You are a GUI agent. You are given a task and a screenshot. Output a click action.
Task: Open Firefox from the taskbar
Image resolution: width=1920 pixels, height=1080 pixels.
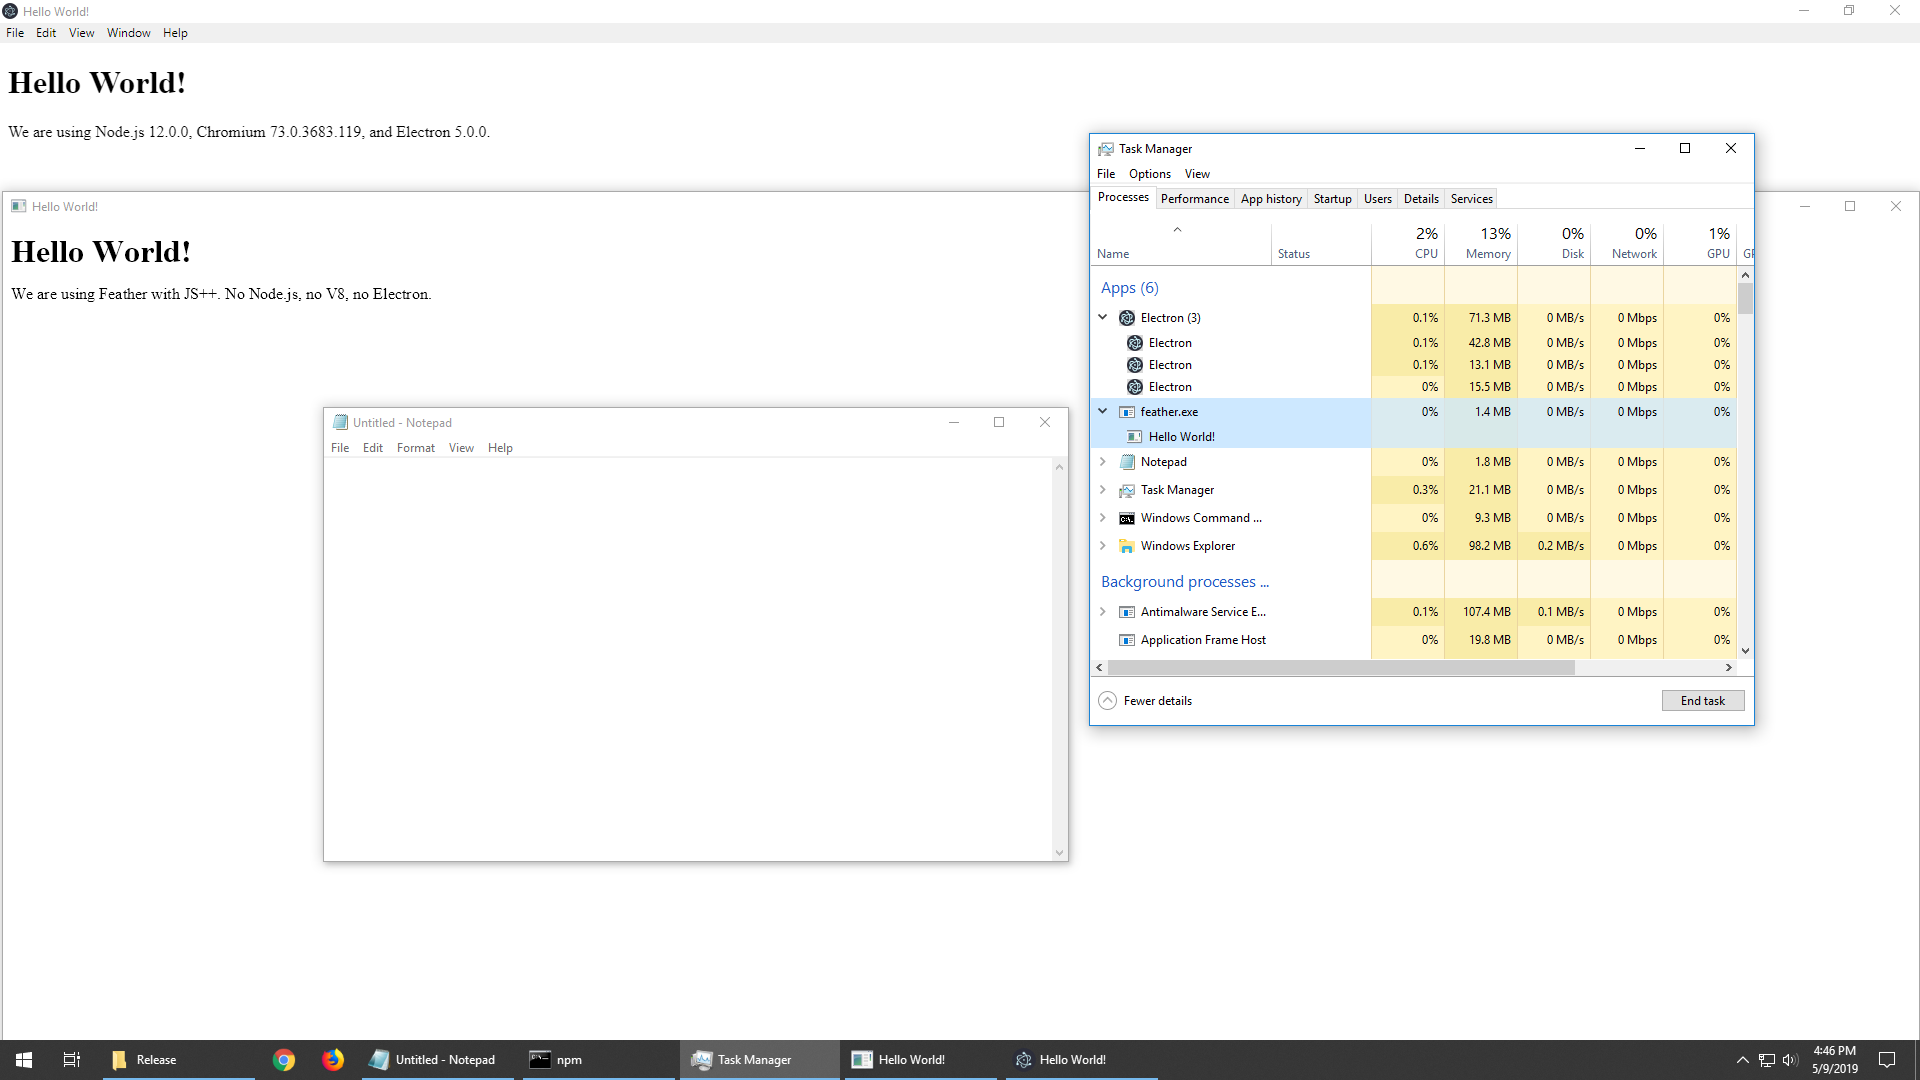click(333, 1060)
